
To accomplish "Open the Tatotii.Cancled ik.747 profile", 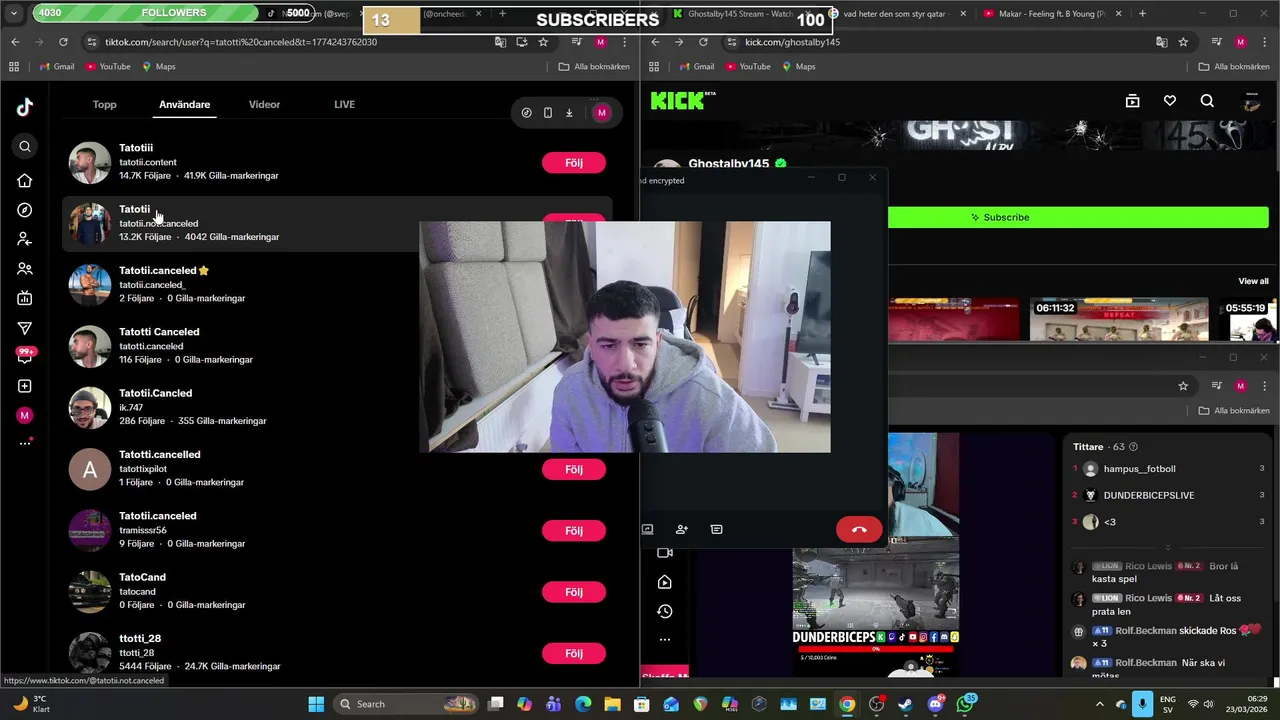I will pos(155,393).
